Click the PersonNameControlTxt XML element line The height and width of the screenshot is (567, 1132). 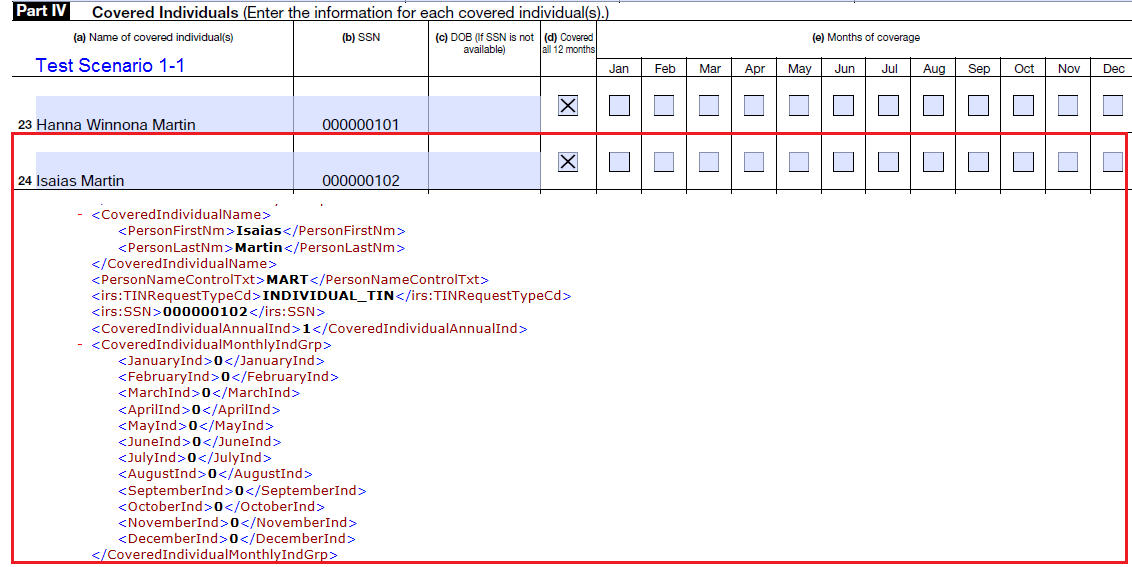pyautogui.click(x=290, y=280)
